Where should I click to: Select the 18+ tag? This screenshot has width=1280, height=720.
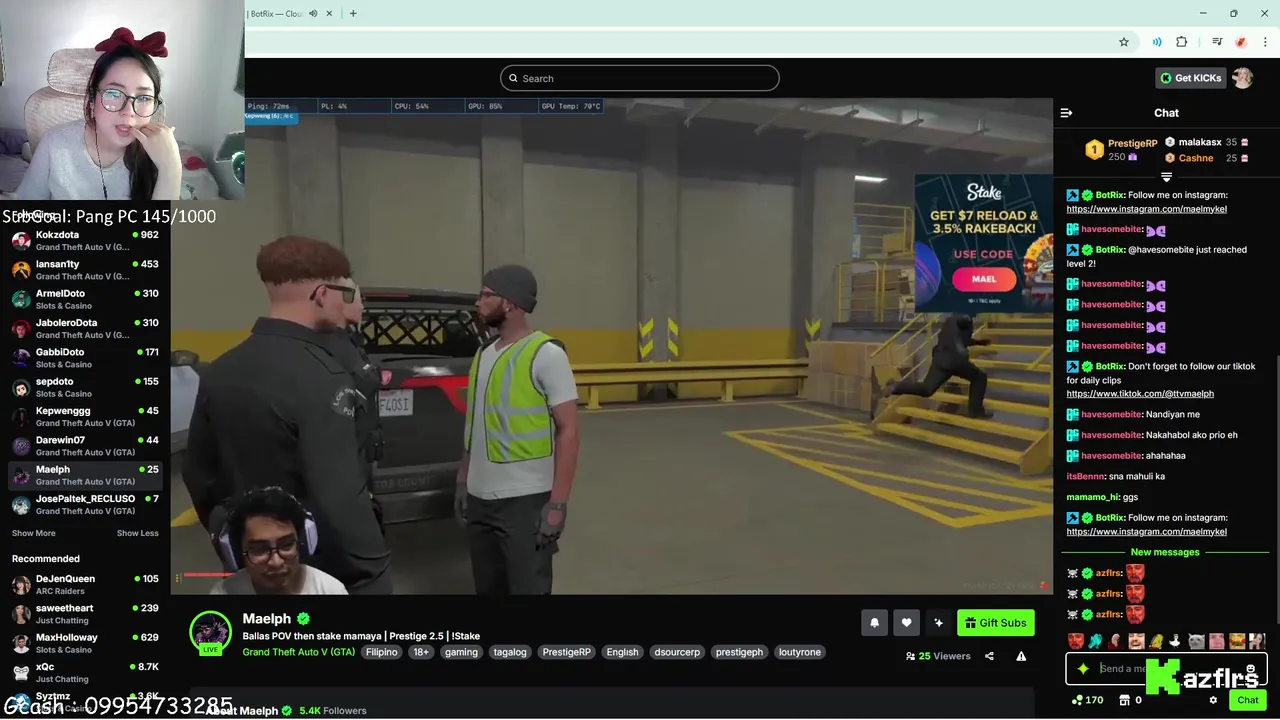pos(421,652)
